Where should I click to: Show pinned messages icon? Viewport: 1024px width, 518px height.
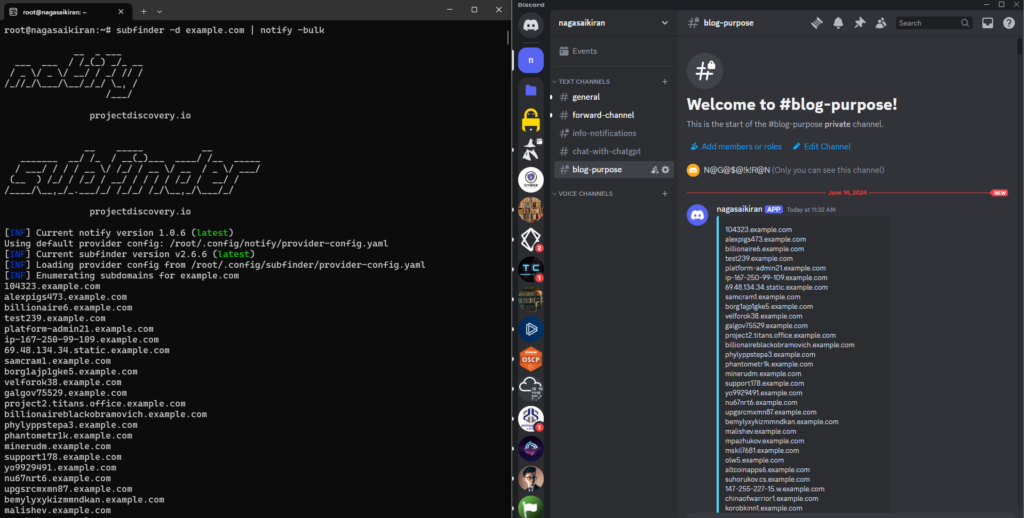859,23
